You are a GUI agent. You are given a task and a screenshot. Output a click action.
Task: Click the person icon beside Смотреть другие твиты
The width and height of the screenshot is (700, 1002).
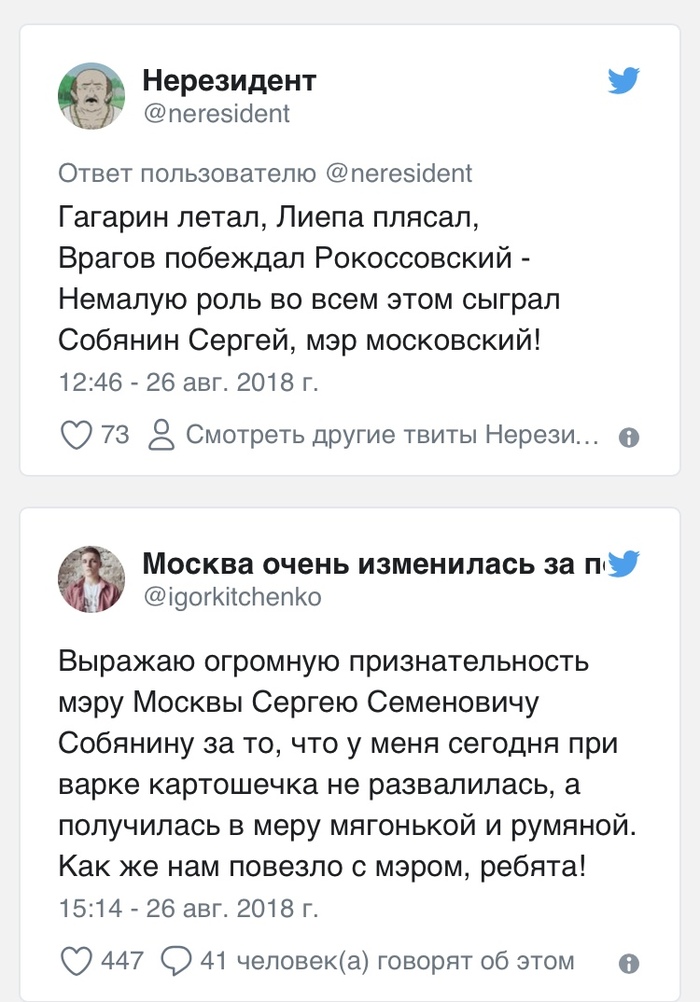[161, 435]
